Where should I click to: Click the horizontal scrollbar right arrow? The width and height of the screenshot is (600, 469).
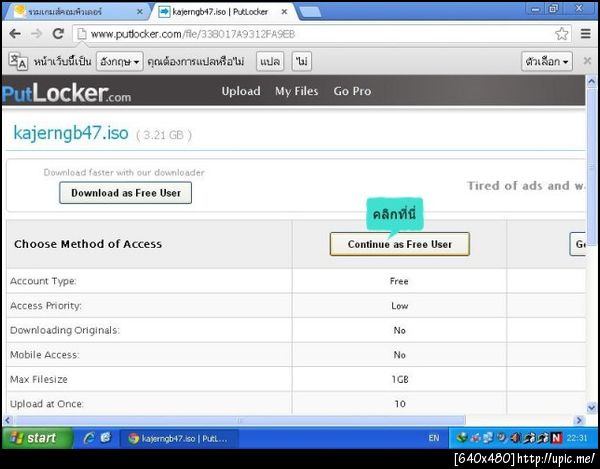coord(579,420)
